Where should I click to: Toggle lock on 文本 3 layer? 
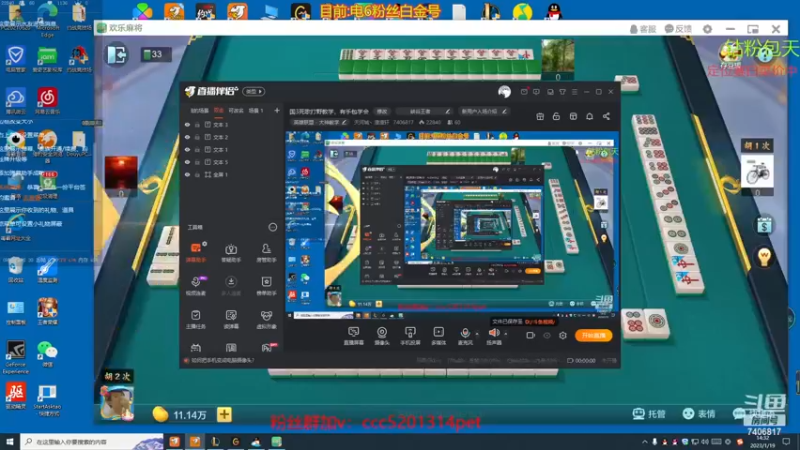coord(197,124)
